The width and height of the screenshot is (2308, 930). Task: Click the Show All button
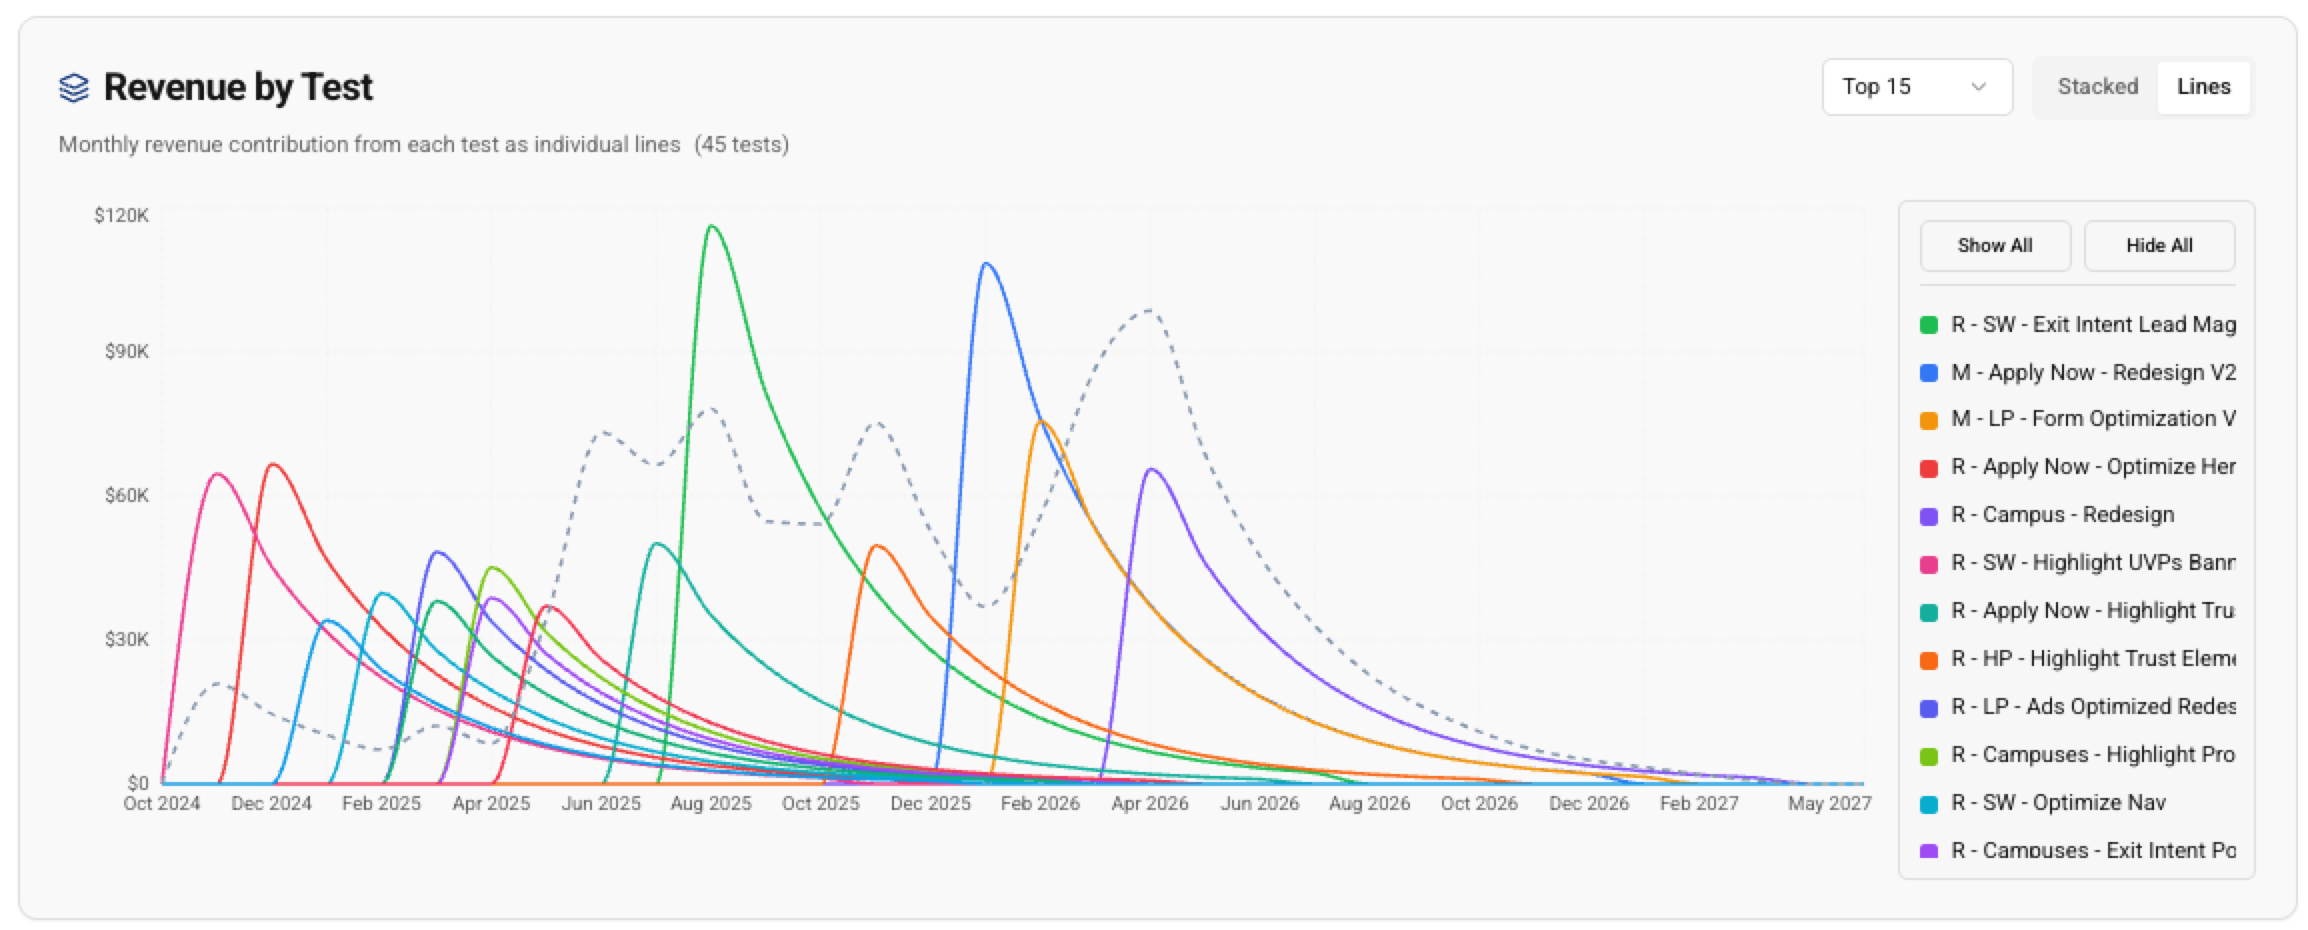(1995, 246)
